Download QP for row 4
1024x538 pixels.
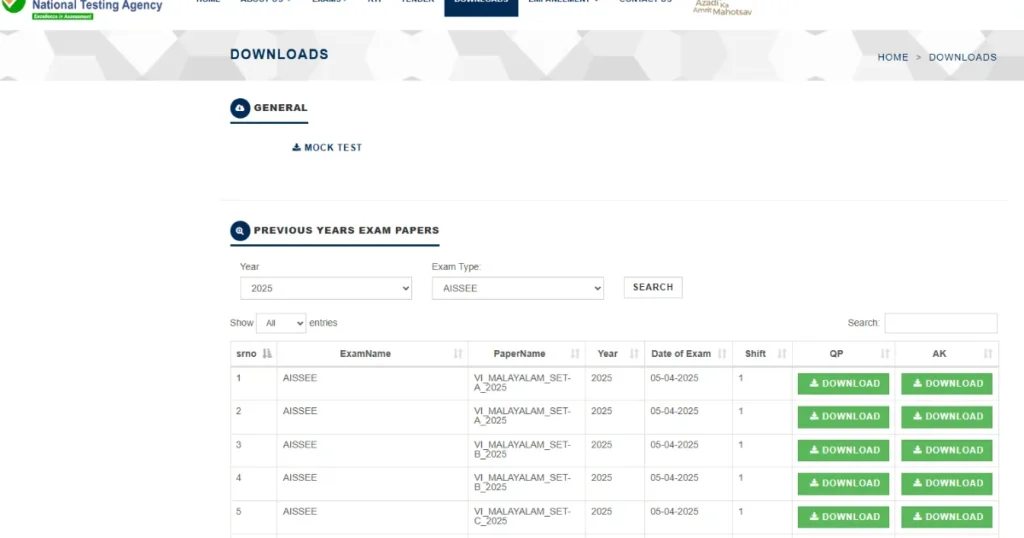(x=843, y=483)
